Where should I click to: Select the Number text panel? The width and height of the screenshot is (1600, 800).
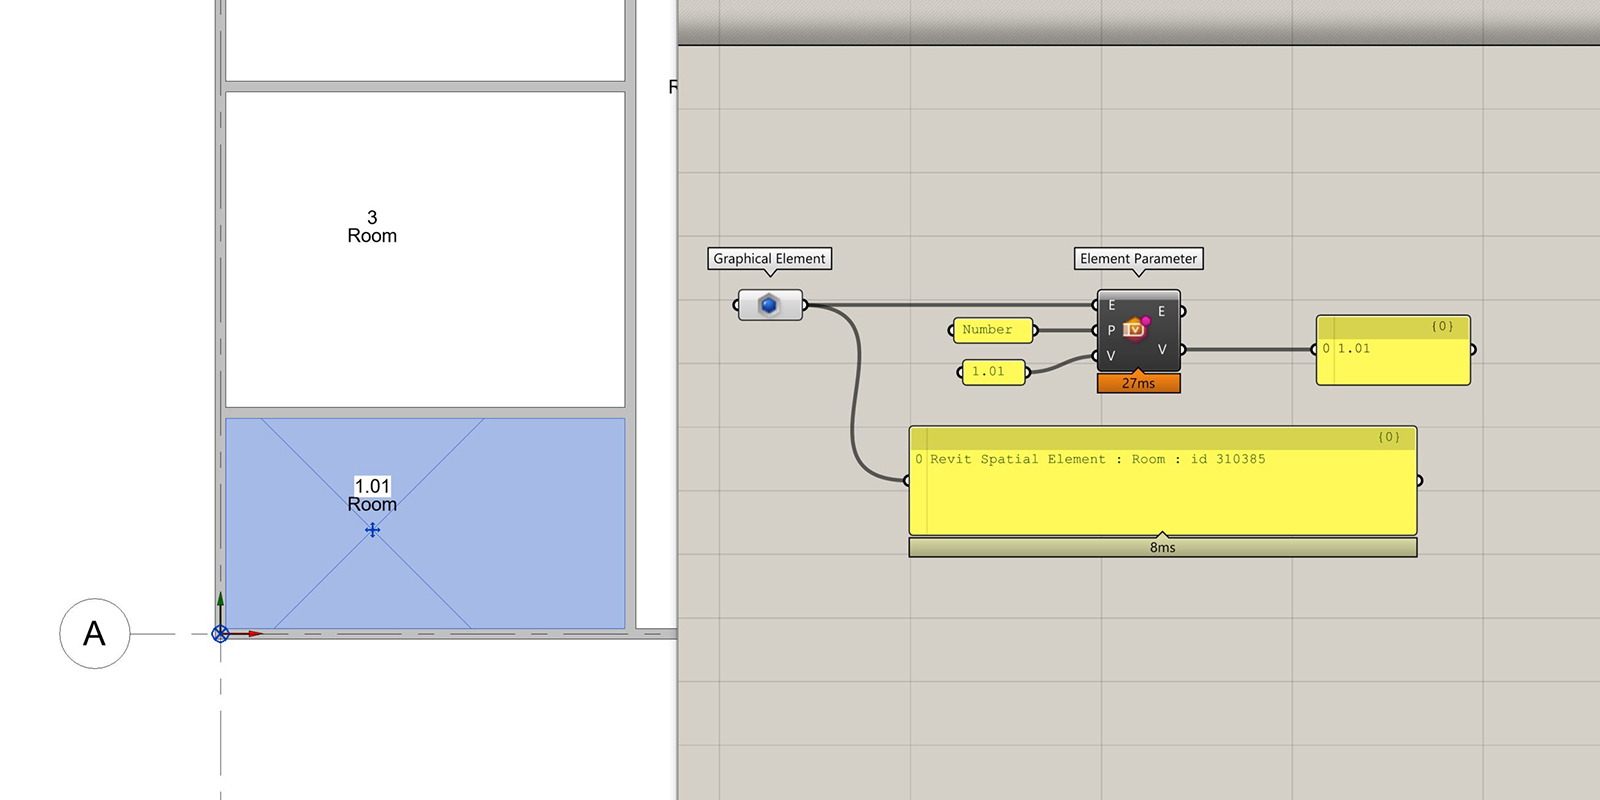(x=992, y=330)
